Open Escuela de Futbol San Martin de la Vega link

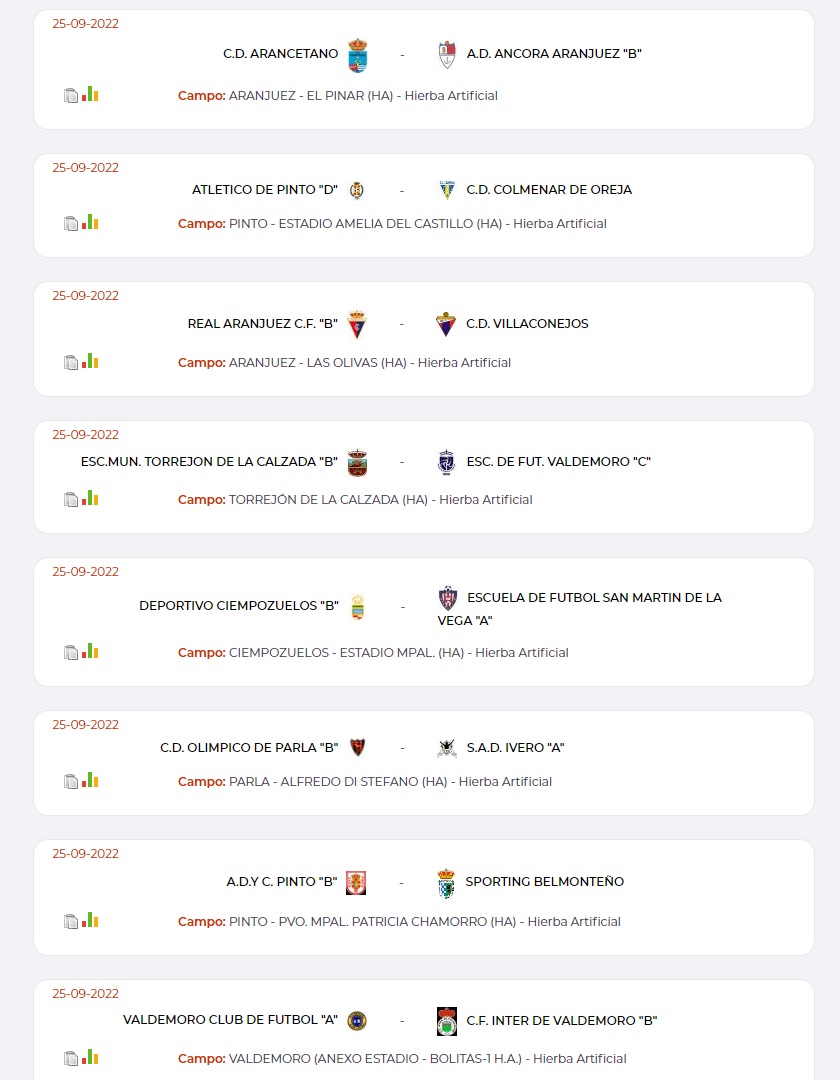click(580, 608)
